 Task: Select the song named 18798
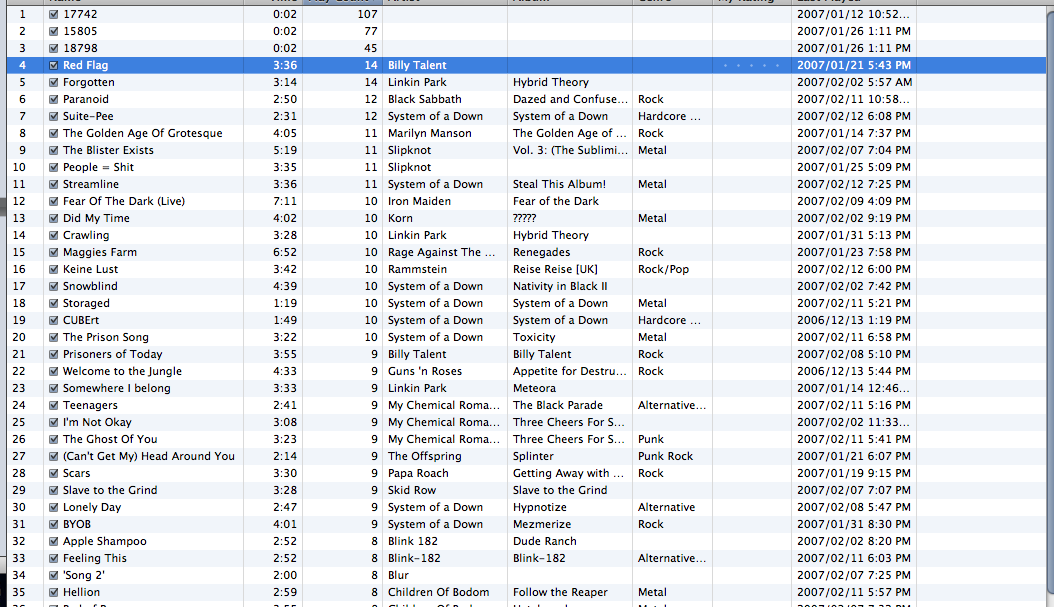click(80, 48)
